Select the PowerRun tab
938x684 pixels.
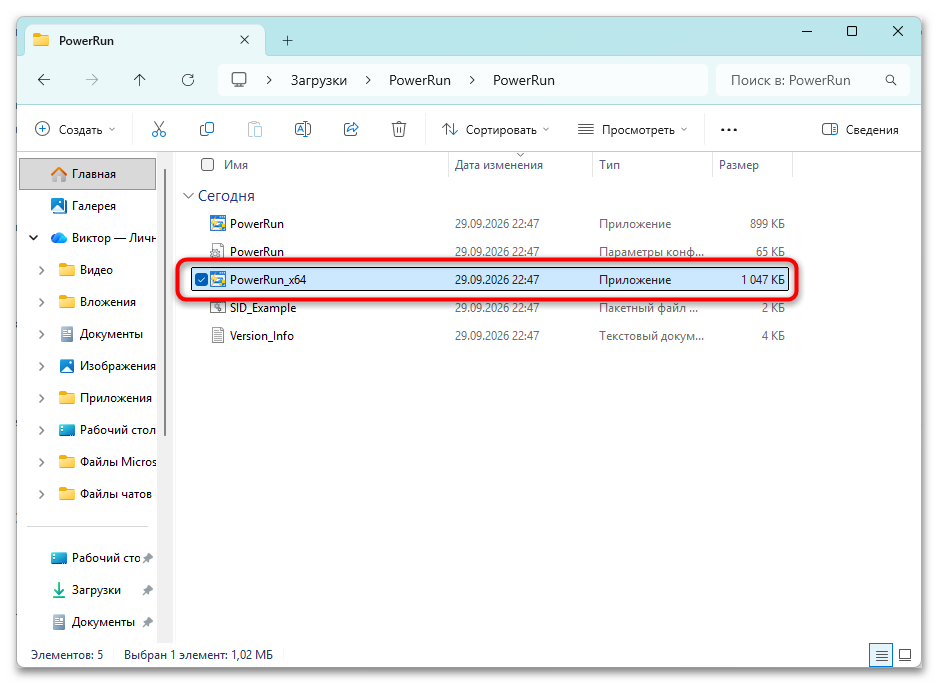pyautogui.click(x=145, y=41)
